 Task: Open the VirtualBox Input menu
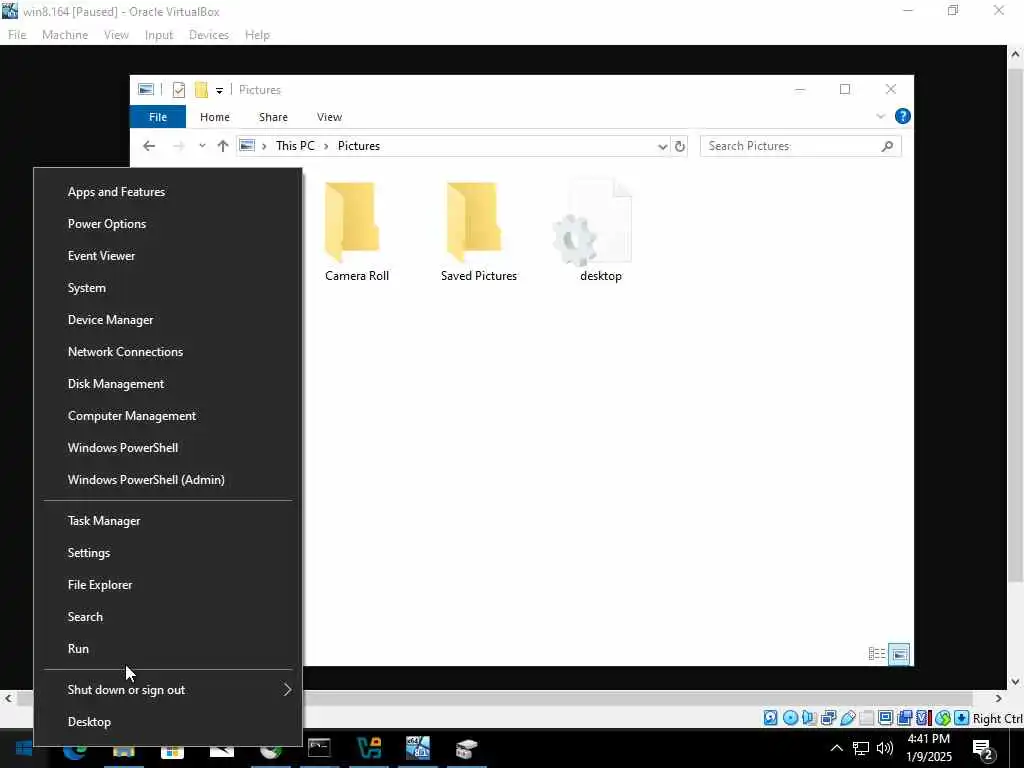click(159, 35)
